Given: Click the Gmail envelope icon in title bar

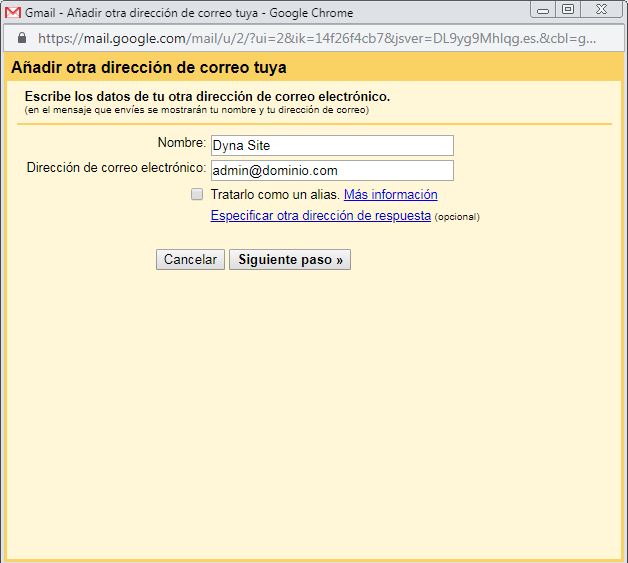Looking at the screenshot, I should pyautogui.click(x=14, y=12).
